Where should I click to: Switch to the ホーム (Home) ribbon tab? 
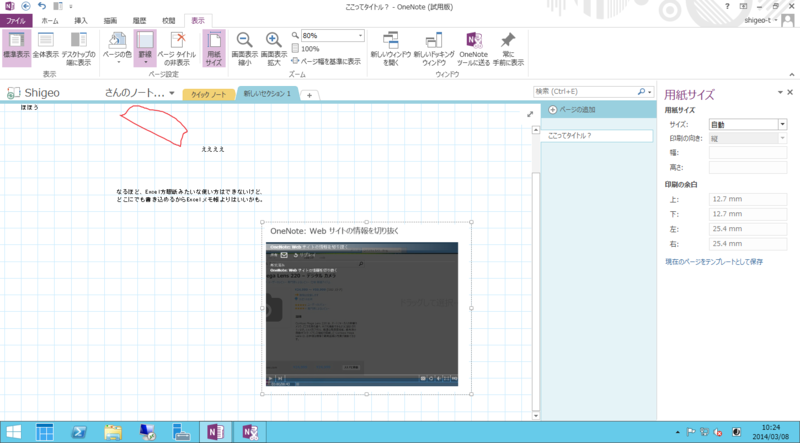[50, 21]
